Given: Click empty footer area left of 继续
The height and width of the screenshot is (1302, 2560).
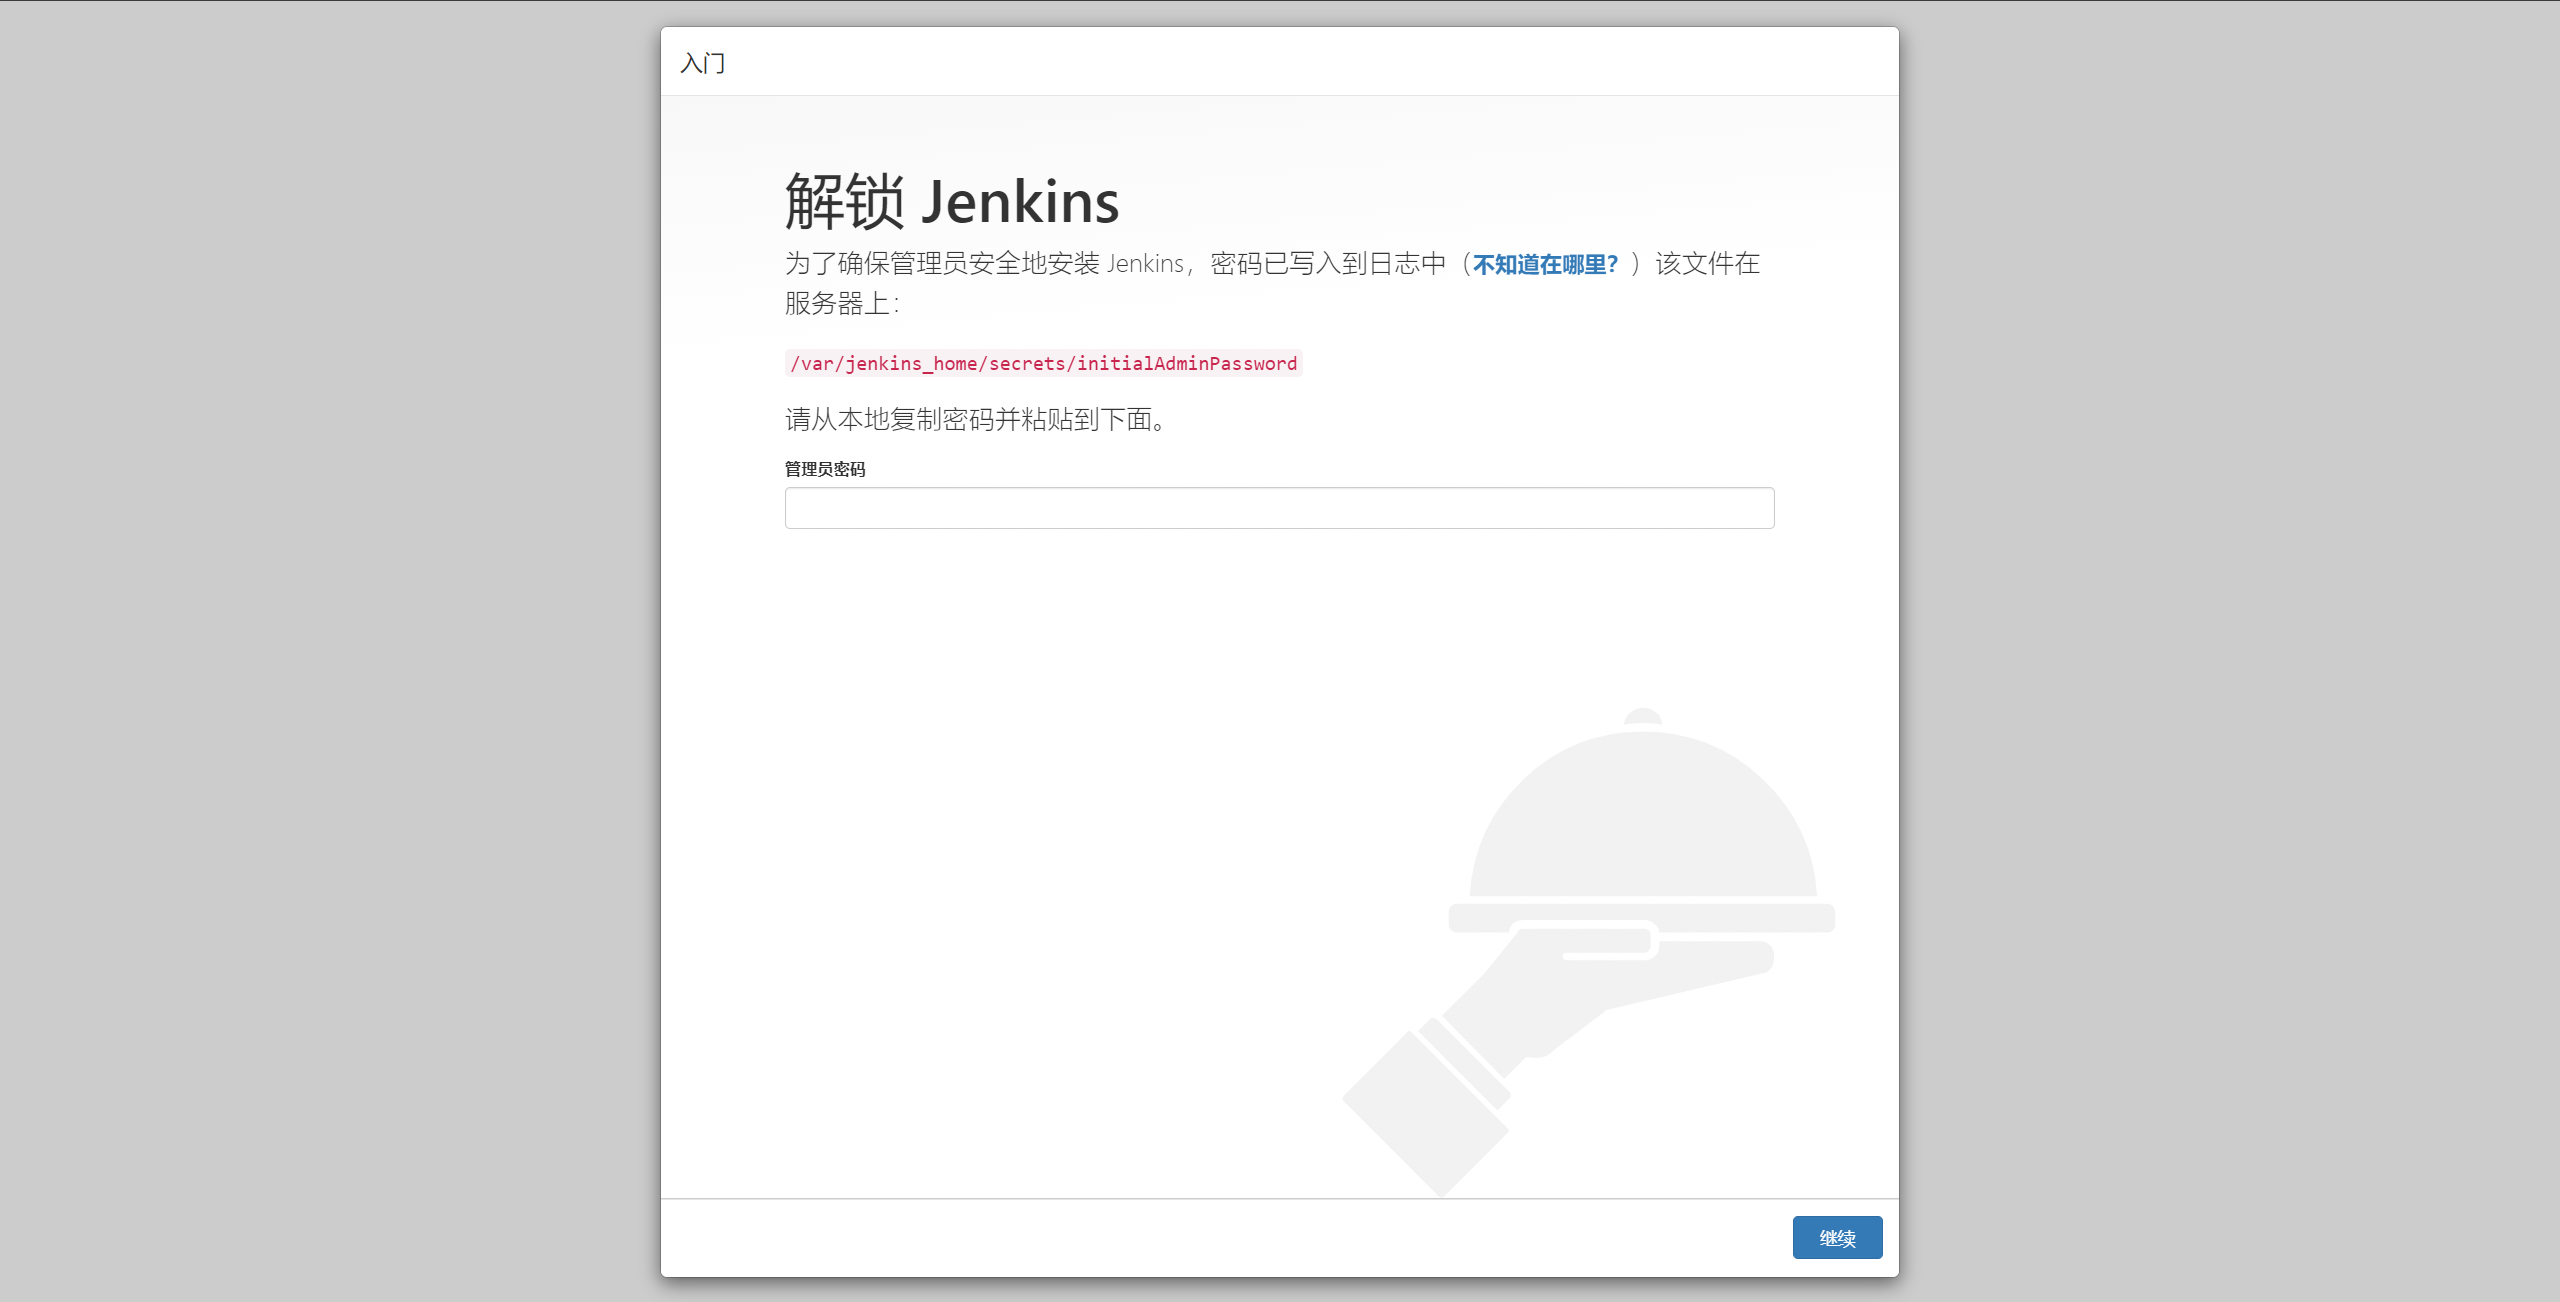Looking at the screenshot, I should pyautogui.click(x=1200, y=1238).
